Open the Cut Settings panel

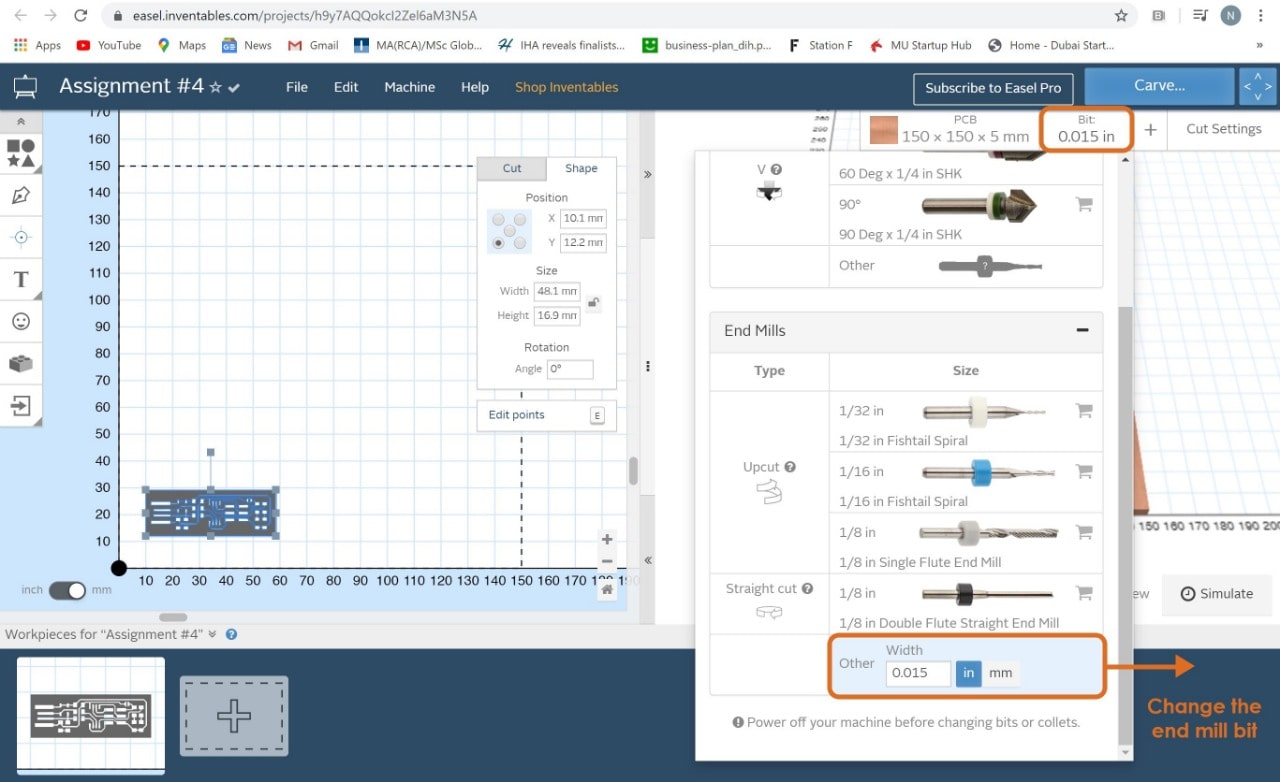point(1223,129)
